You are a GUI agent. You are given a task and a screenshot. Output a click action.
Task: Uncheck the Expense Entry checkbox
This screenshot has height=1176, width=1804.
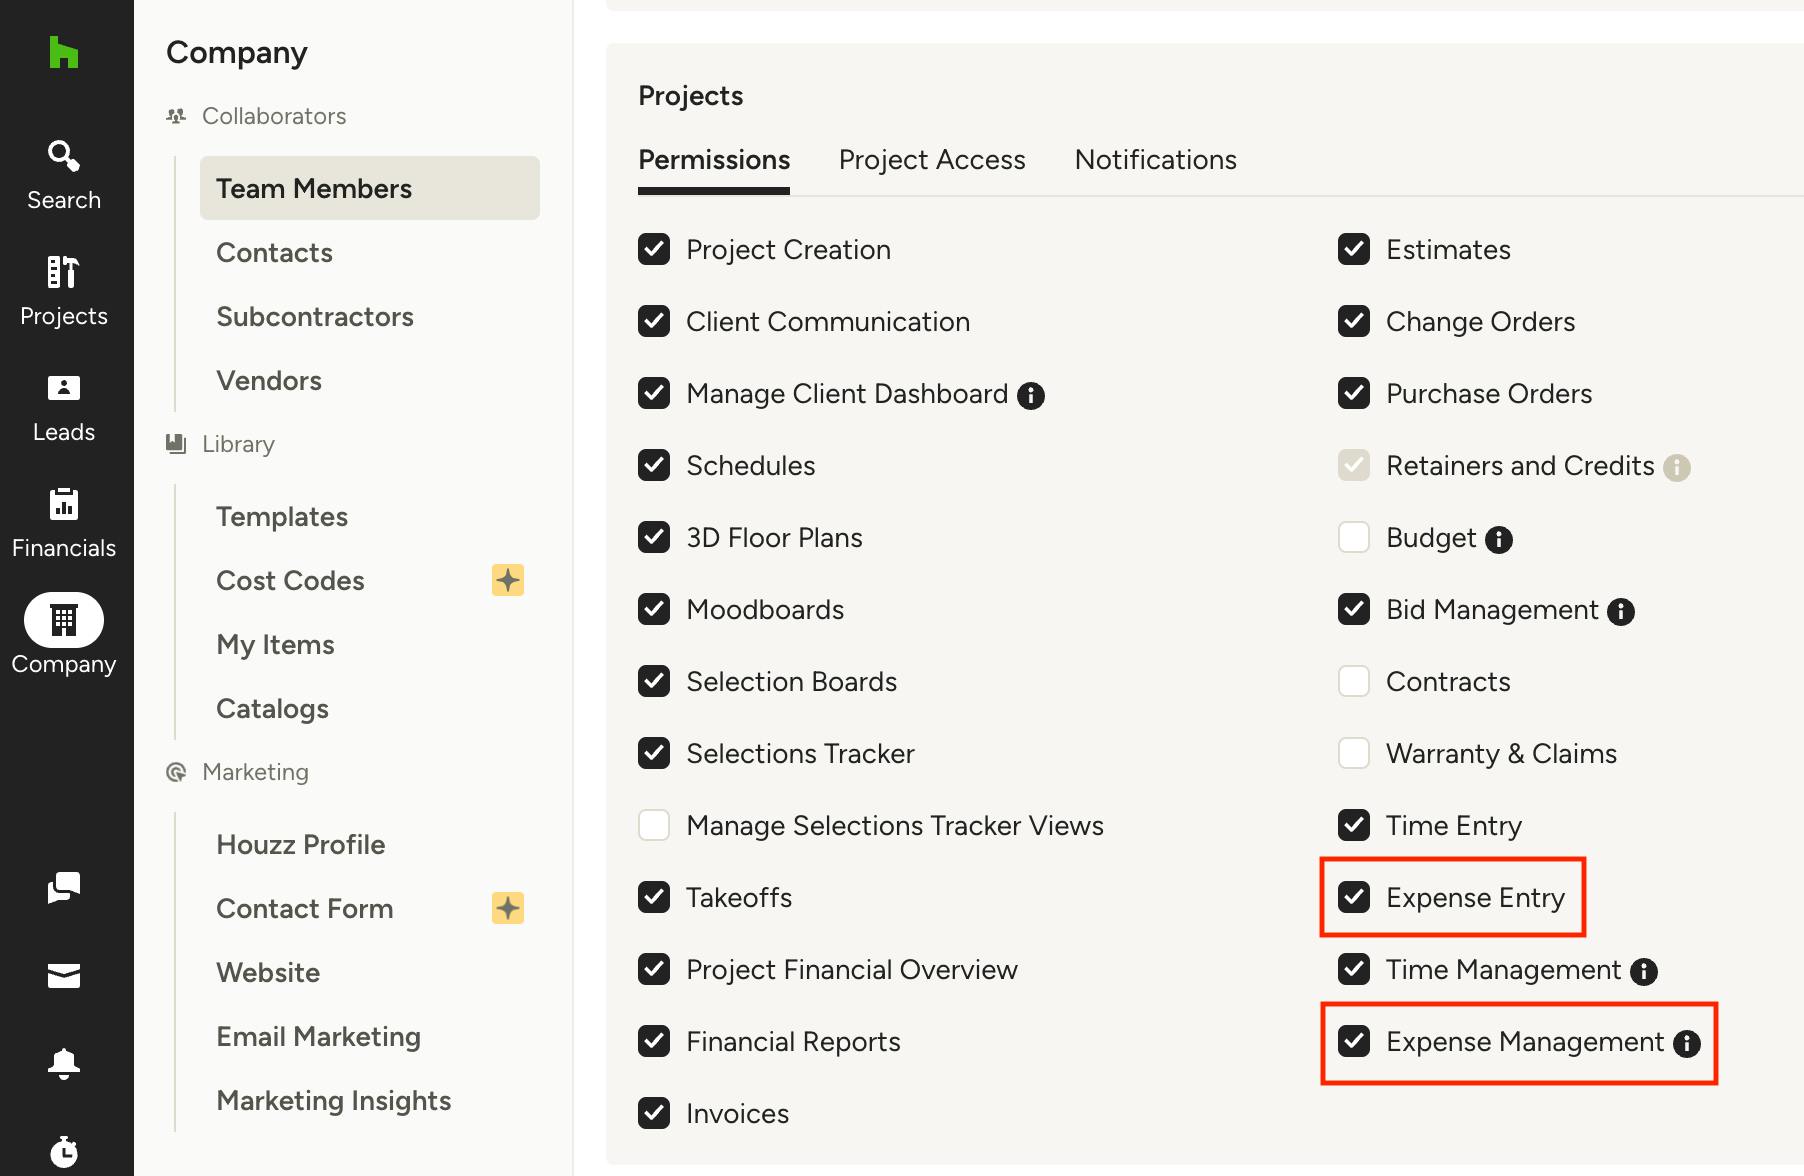coord(1354,897)
